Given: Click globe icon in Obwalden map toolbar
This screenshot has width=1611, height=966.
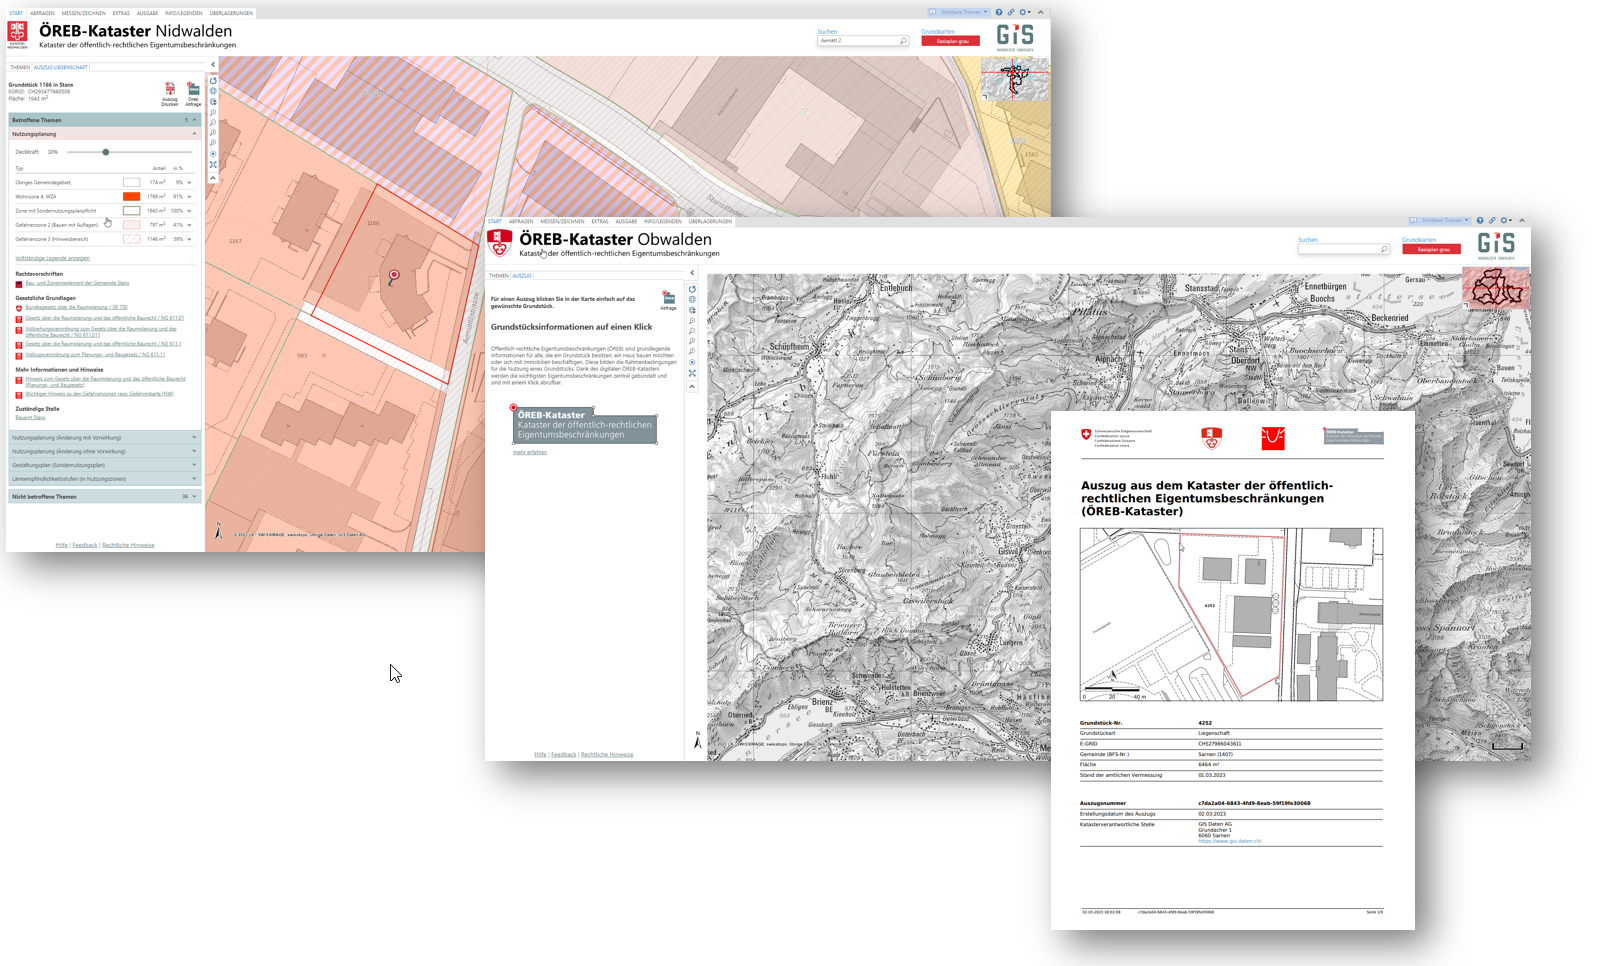Looking at the screenshot, I should tap(692, 299).
